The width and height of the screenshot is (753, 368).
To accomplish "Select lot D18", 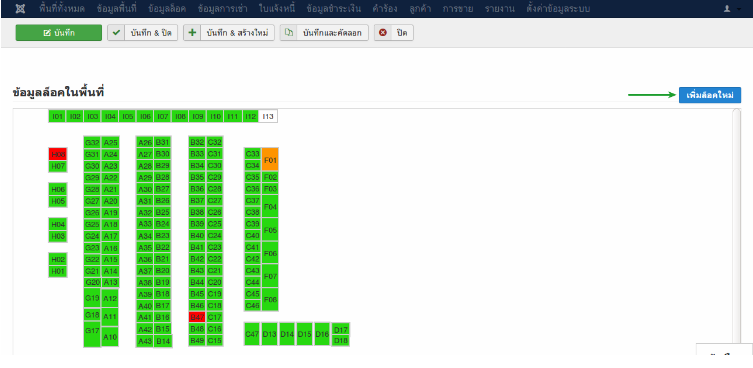I will point(340,340).
